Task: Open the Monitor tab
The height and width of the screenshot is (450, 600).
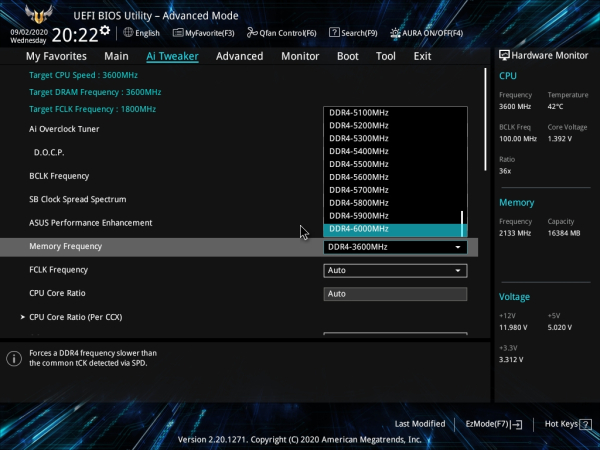Action: tap(300, 56)
